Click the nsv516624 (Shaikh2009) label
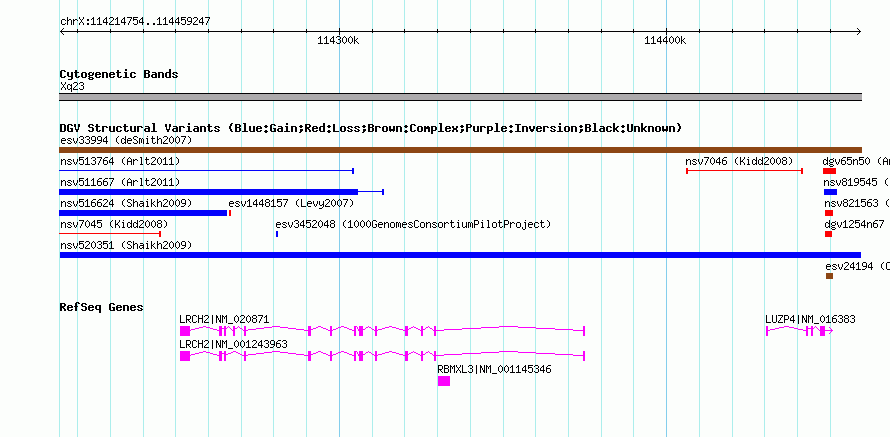 coord(126,203)
